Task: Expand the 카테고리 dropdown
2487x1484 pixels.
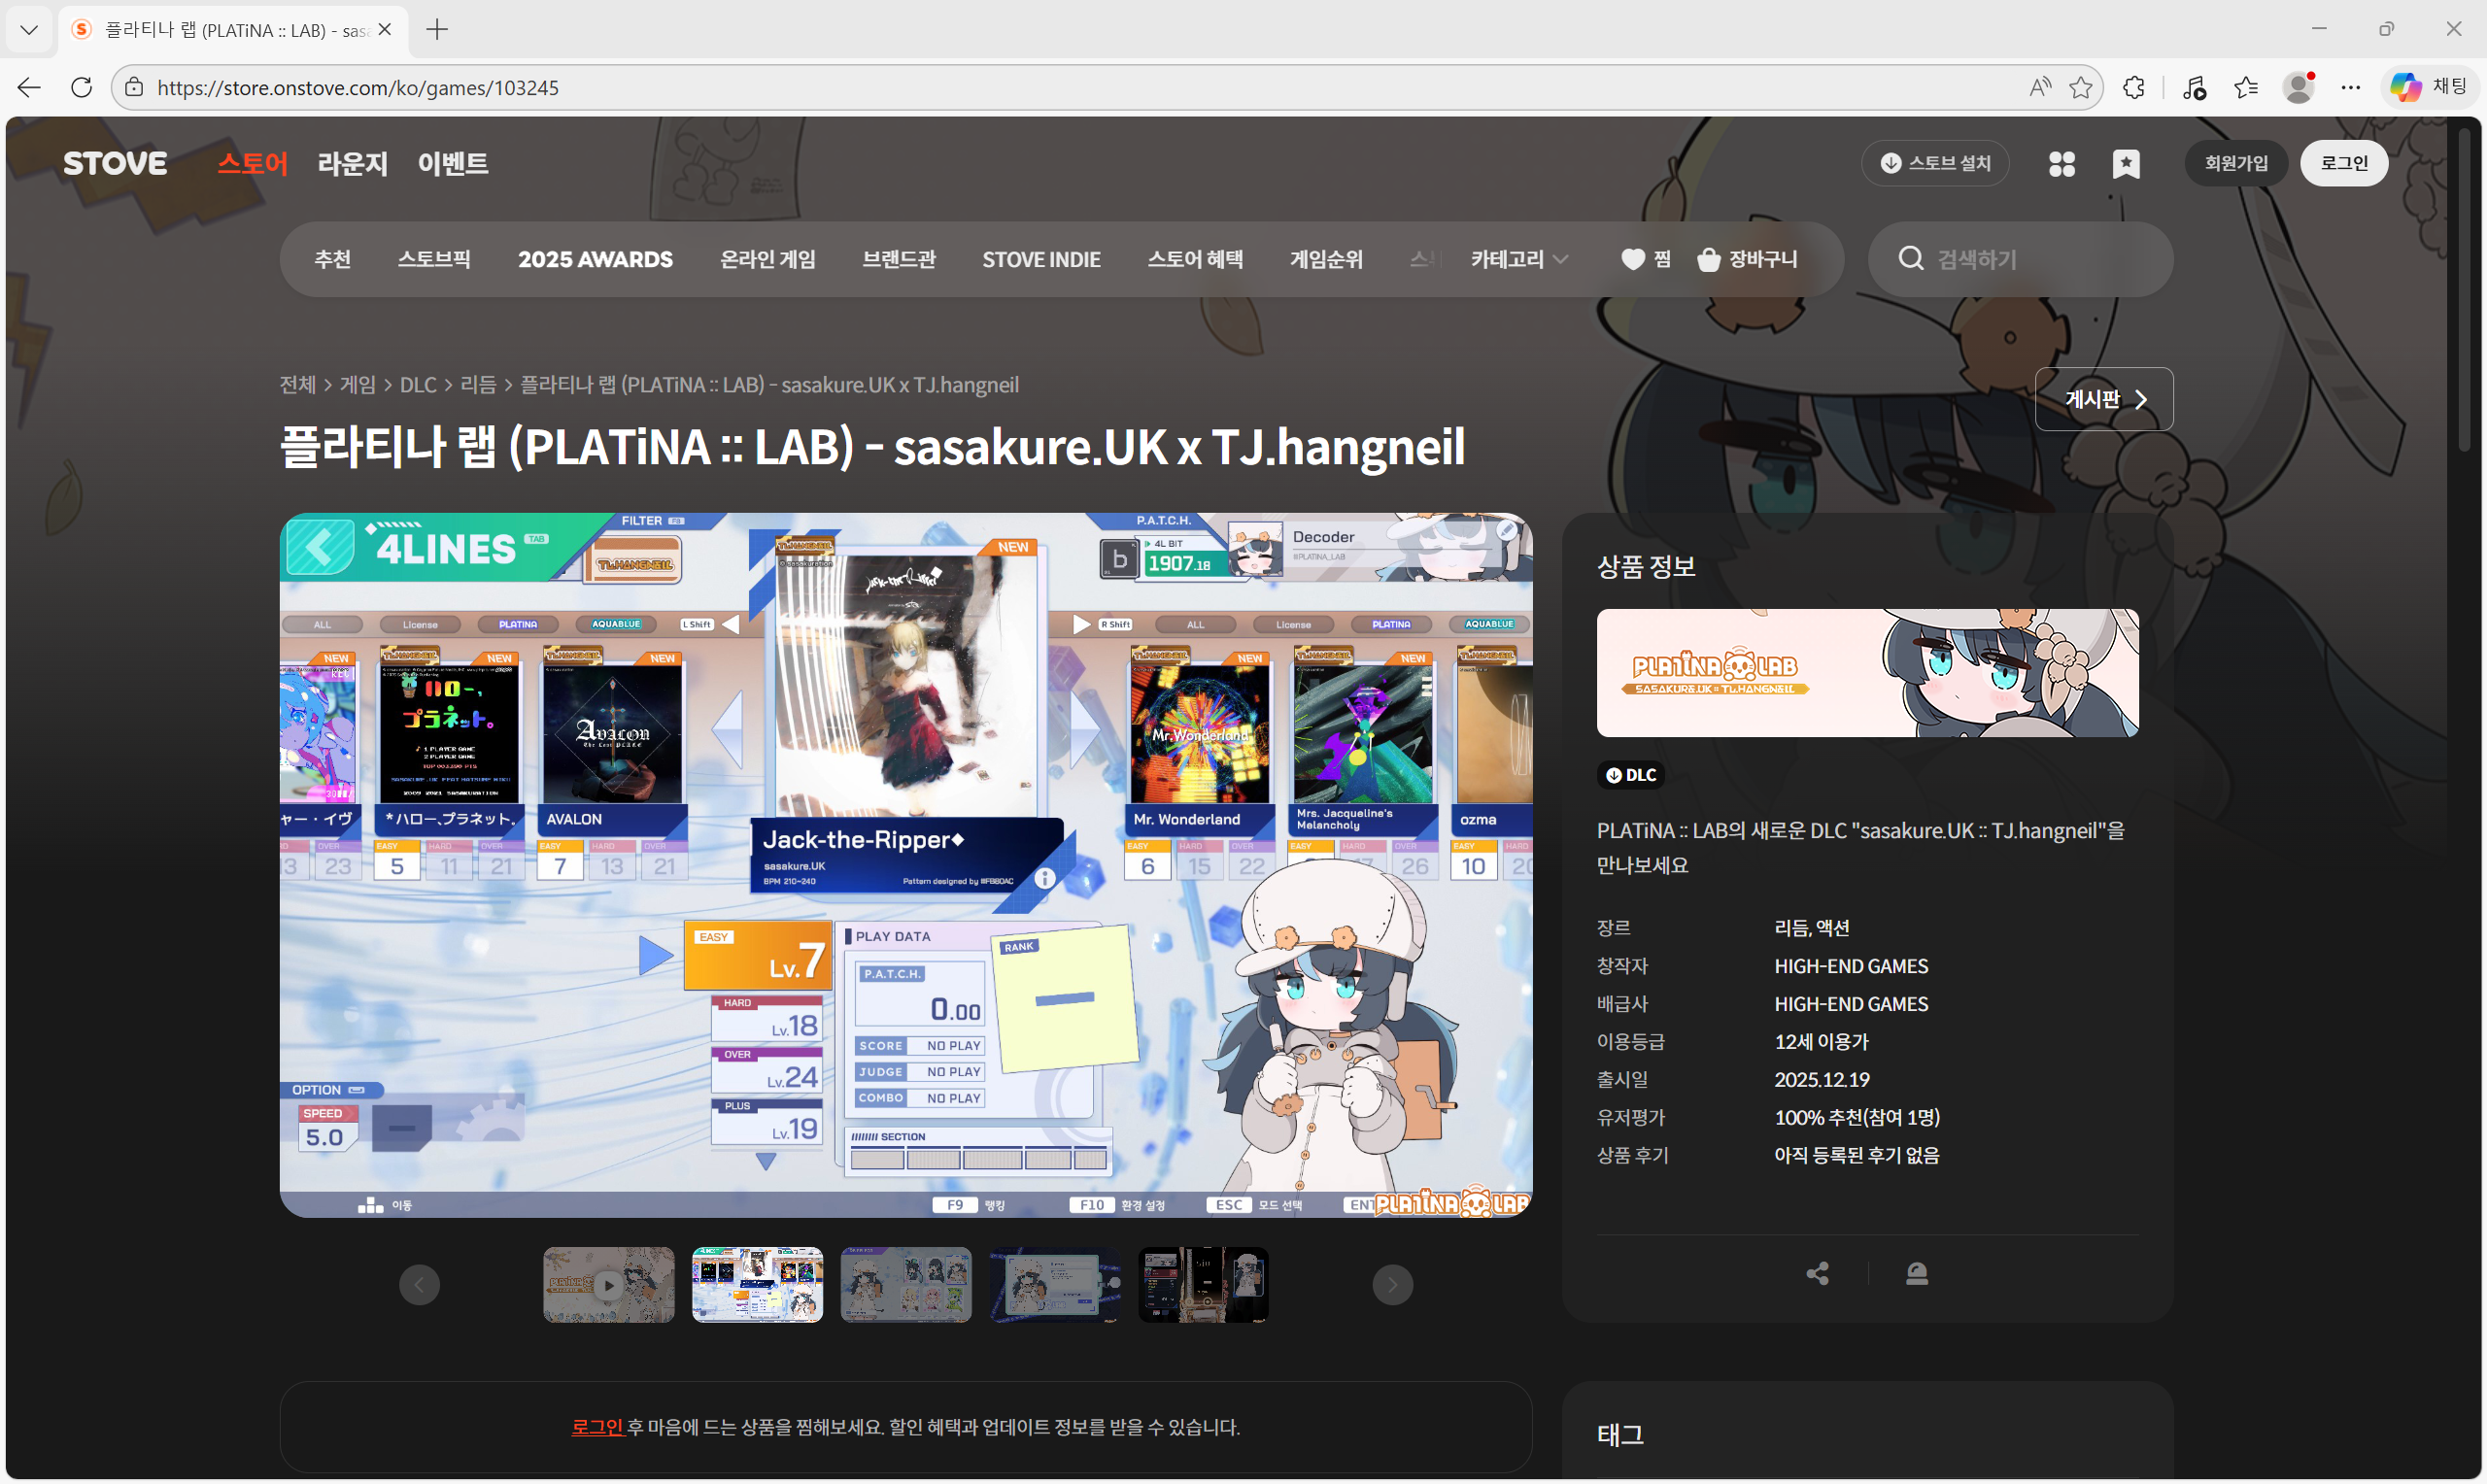Action: [1518, 259]
